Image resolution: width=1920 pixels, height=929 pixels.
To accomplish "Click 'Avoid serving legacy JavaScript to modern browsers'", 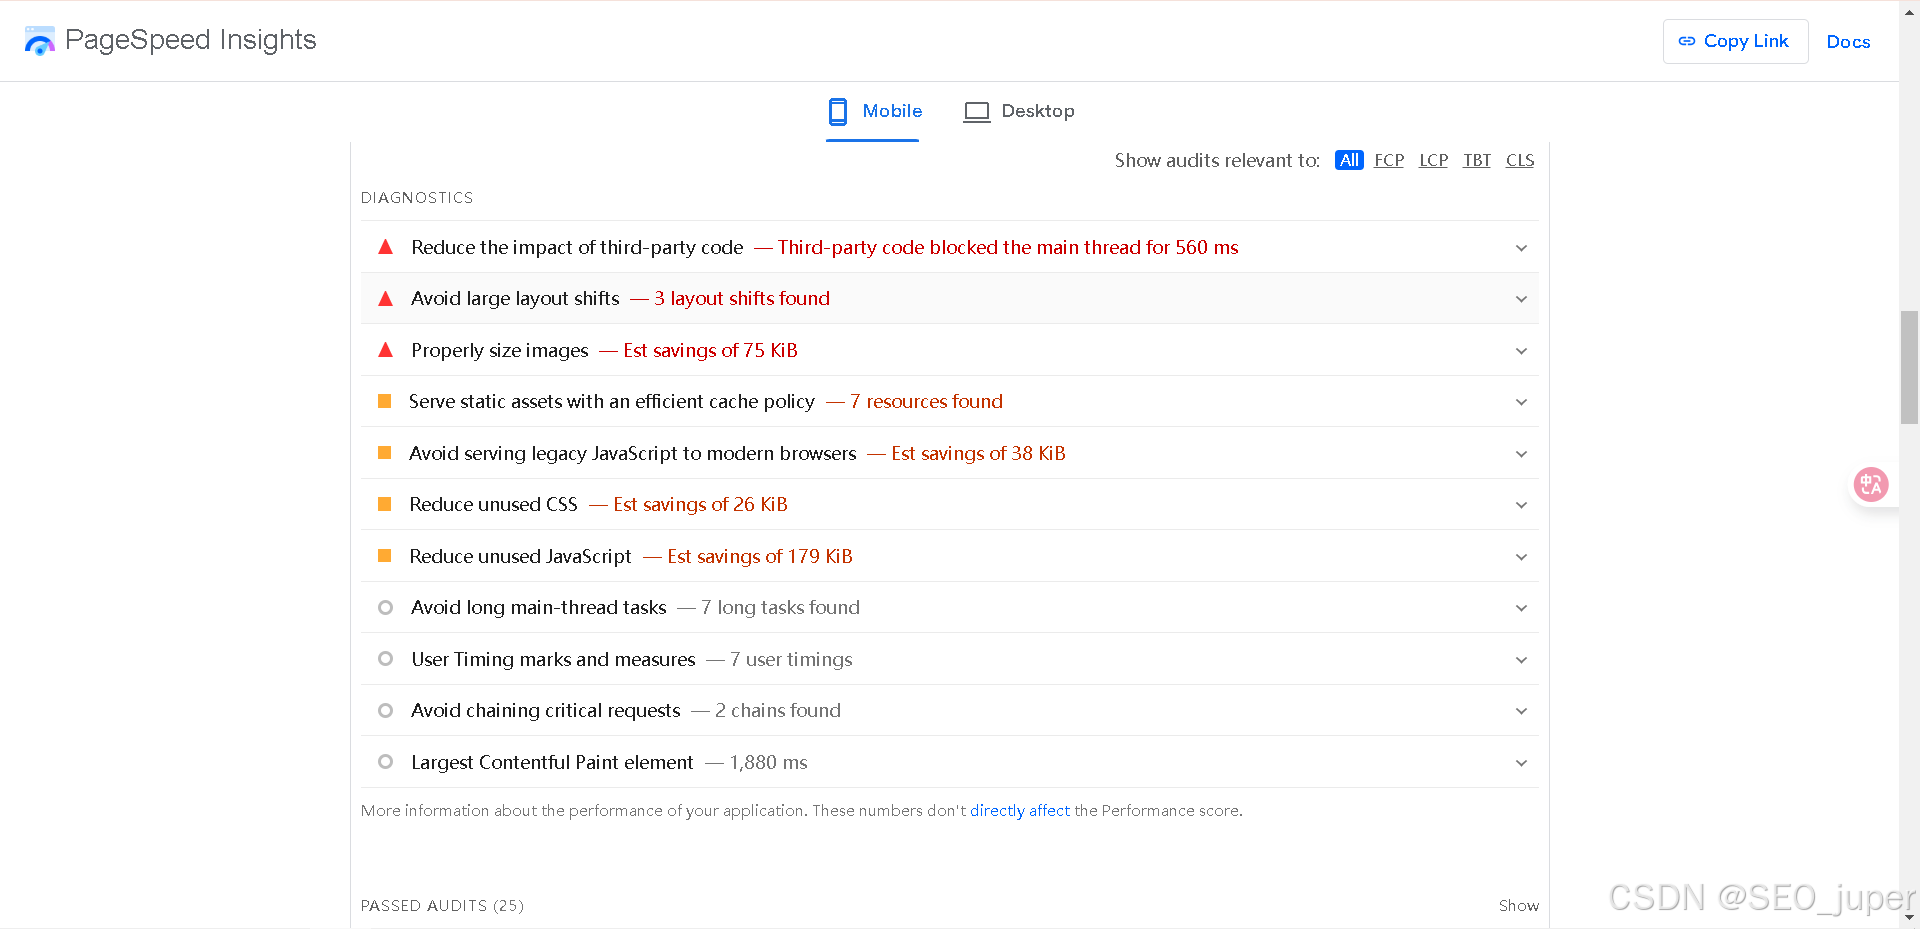I will (x=633, y=453).
